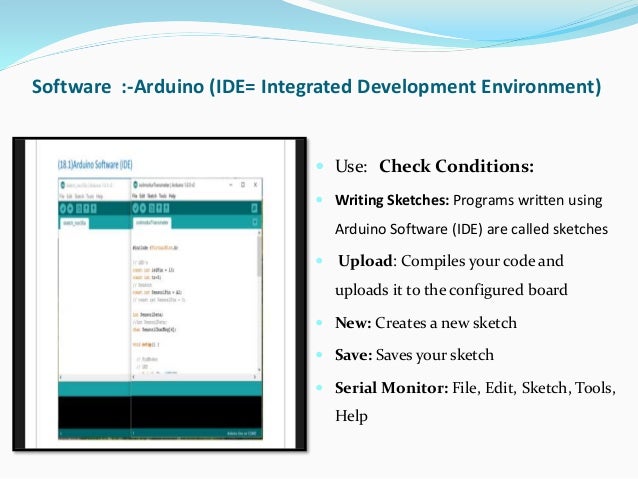Image resolution: width=638 pixels, height=479 pixels.
Task: Click the embedded Arduino IDE screenshot image
Action: tap(160, 294)
